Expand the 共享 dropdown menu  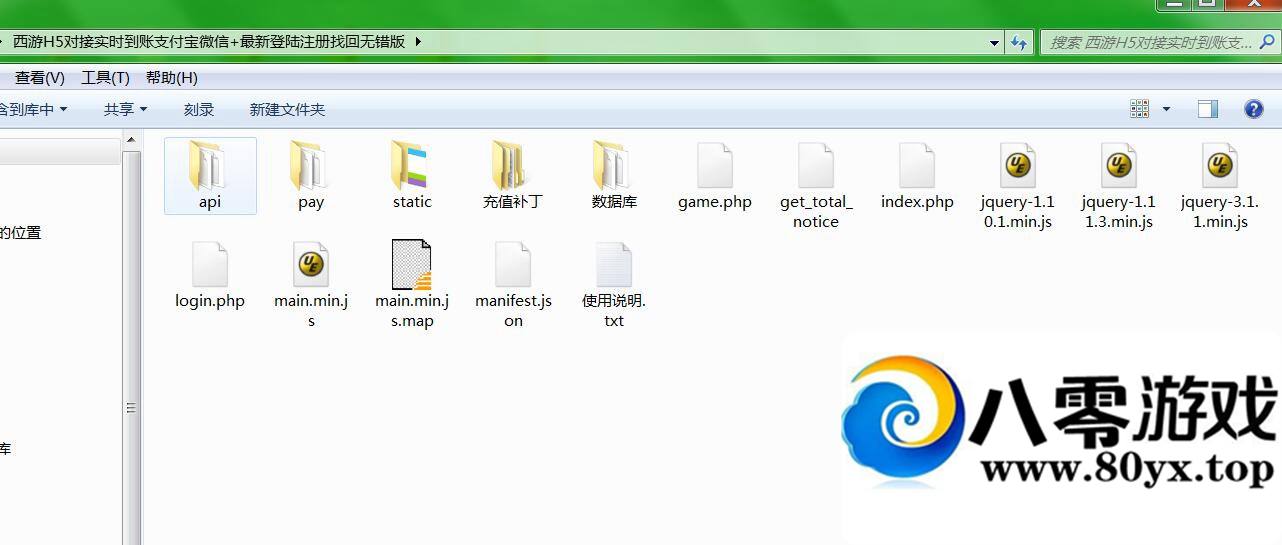(x=125, y=109)
